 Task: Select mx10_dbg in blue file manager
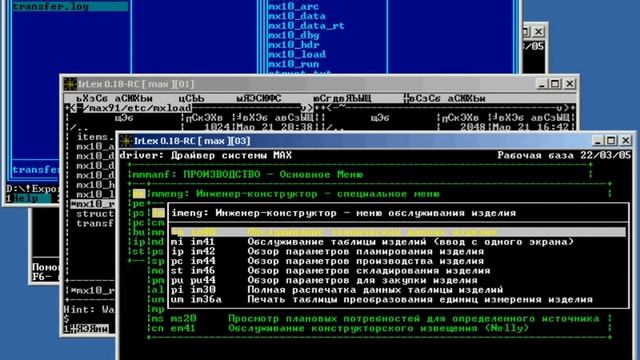[x=293, y=35]
